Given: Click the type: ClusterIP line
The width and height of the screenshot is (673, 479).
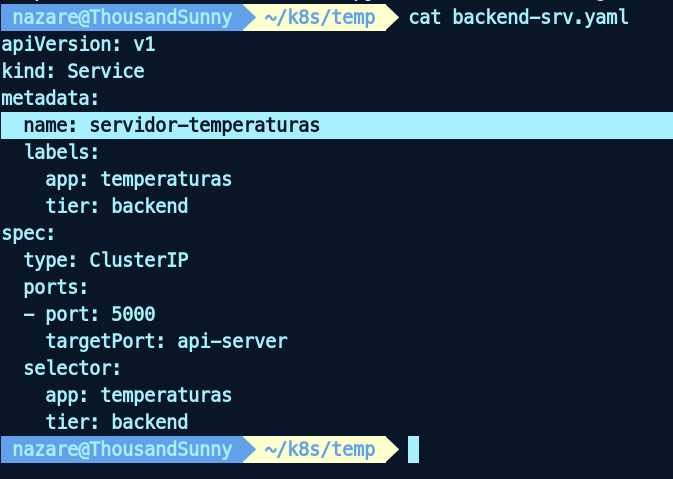Looking at the screenshot, I should point(106,261).
